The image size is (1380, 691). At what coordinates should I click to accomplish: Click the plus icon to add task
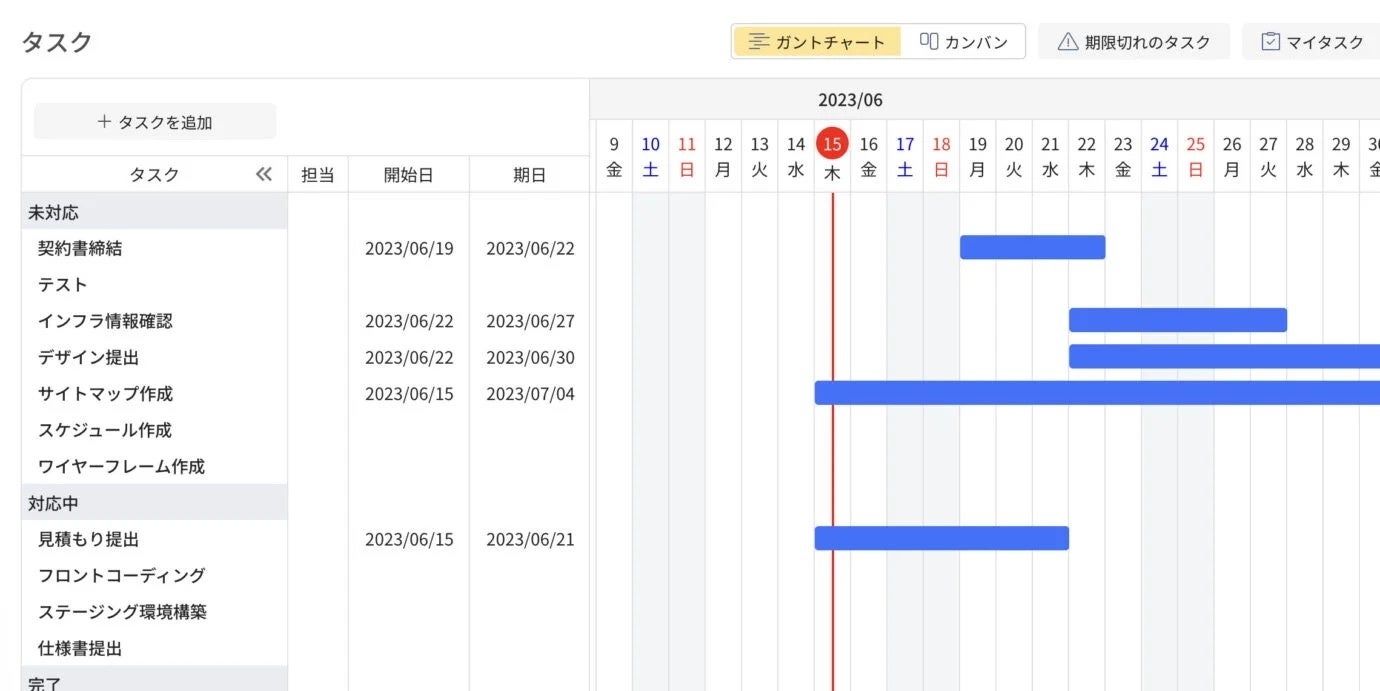(104, 122)
